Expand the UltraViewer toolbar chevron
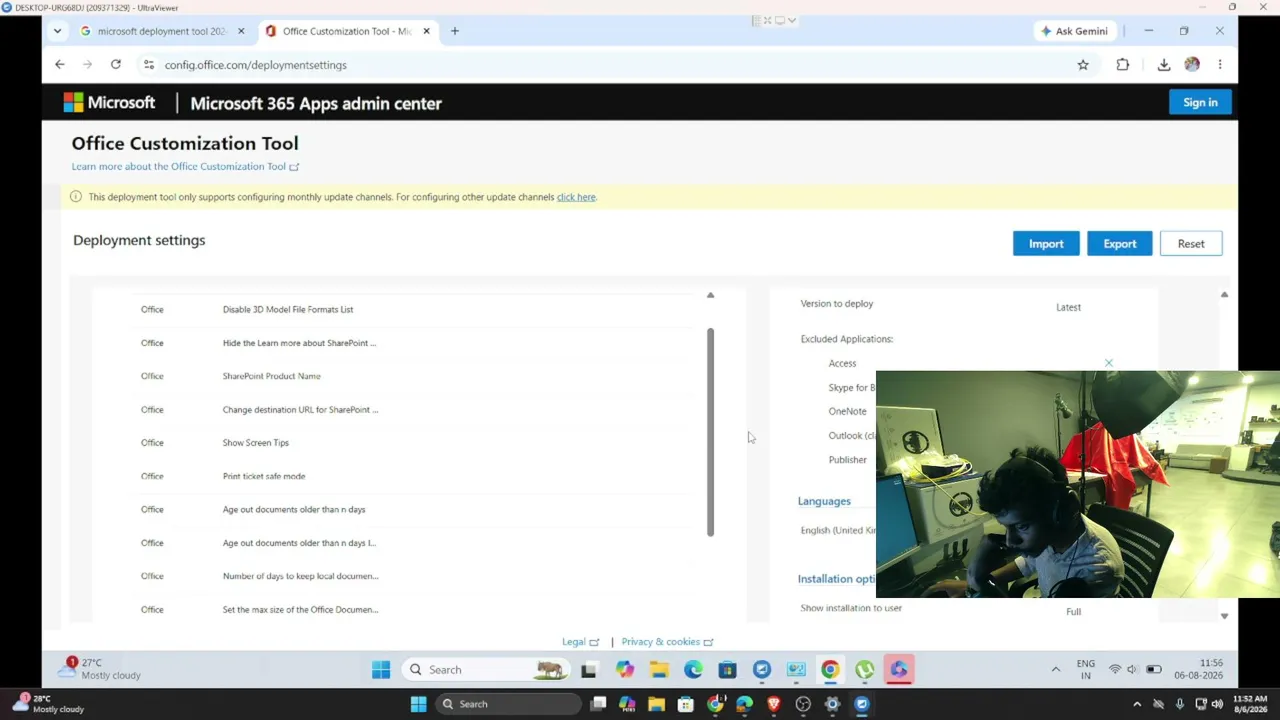 click(791, 20)
